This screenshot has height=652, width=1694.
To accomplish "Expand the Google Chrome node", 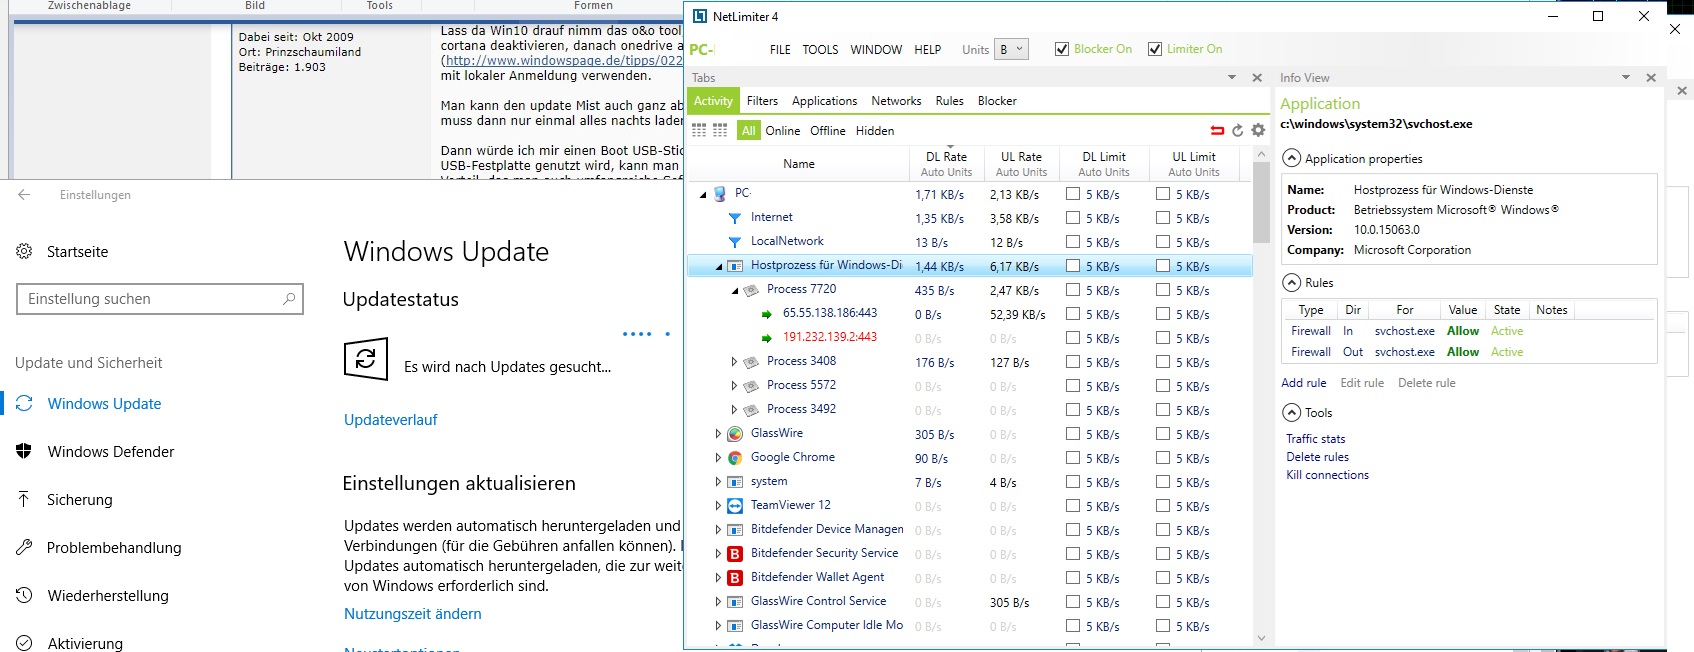I will coord(718,458).
